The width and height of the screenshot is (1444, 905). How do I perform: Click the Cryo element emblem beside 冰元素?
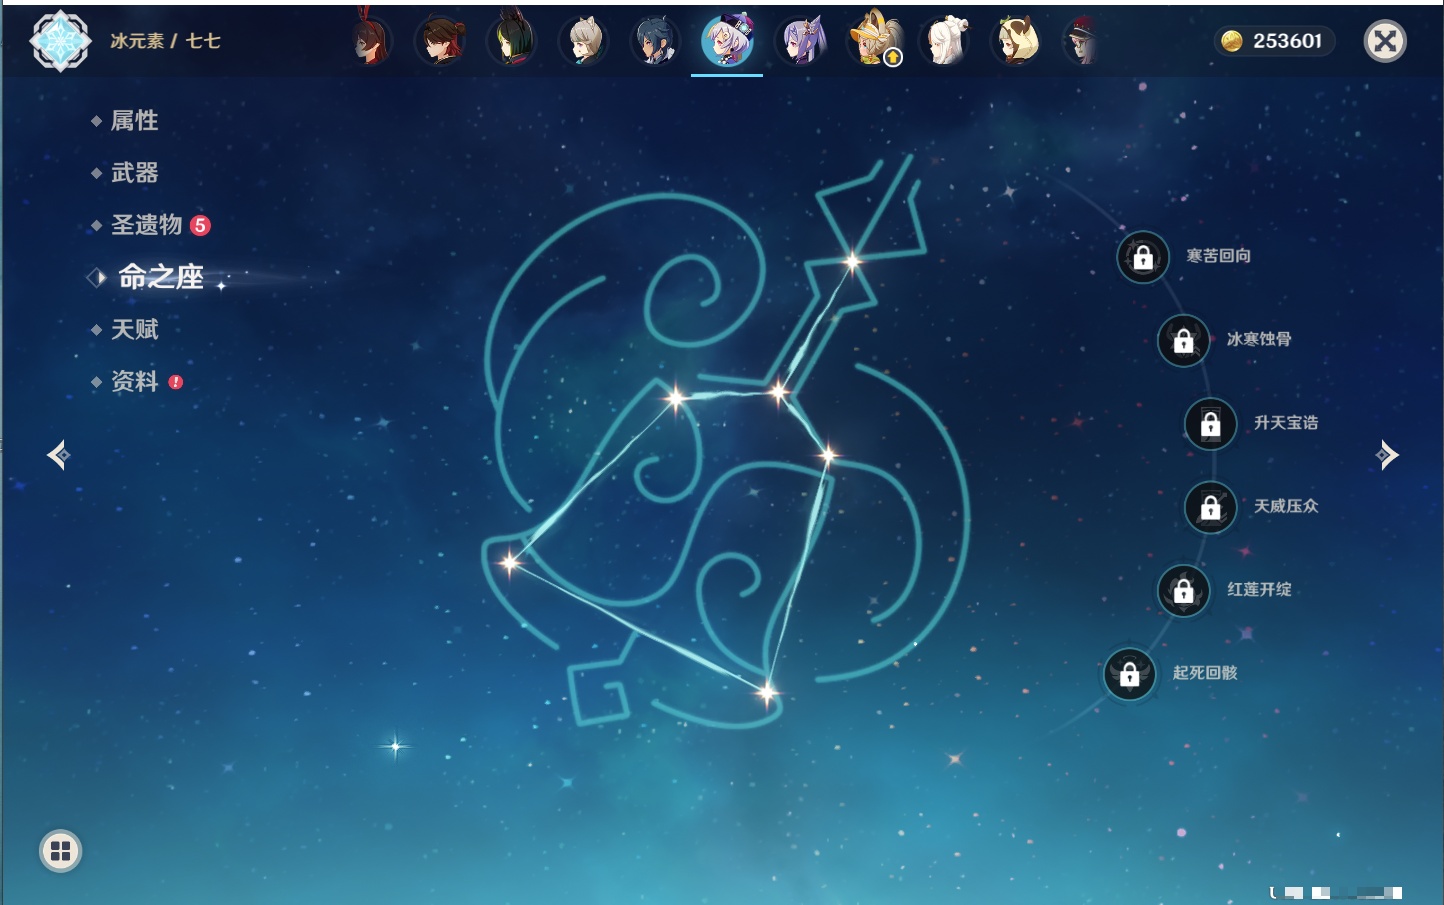coord(61,41)
